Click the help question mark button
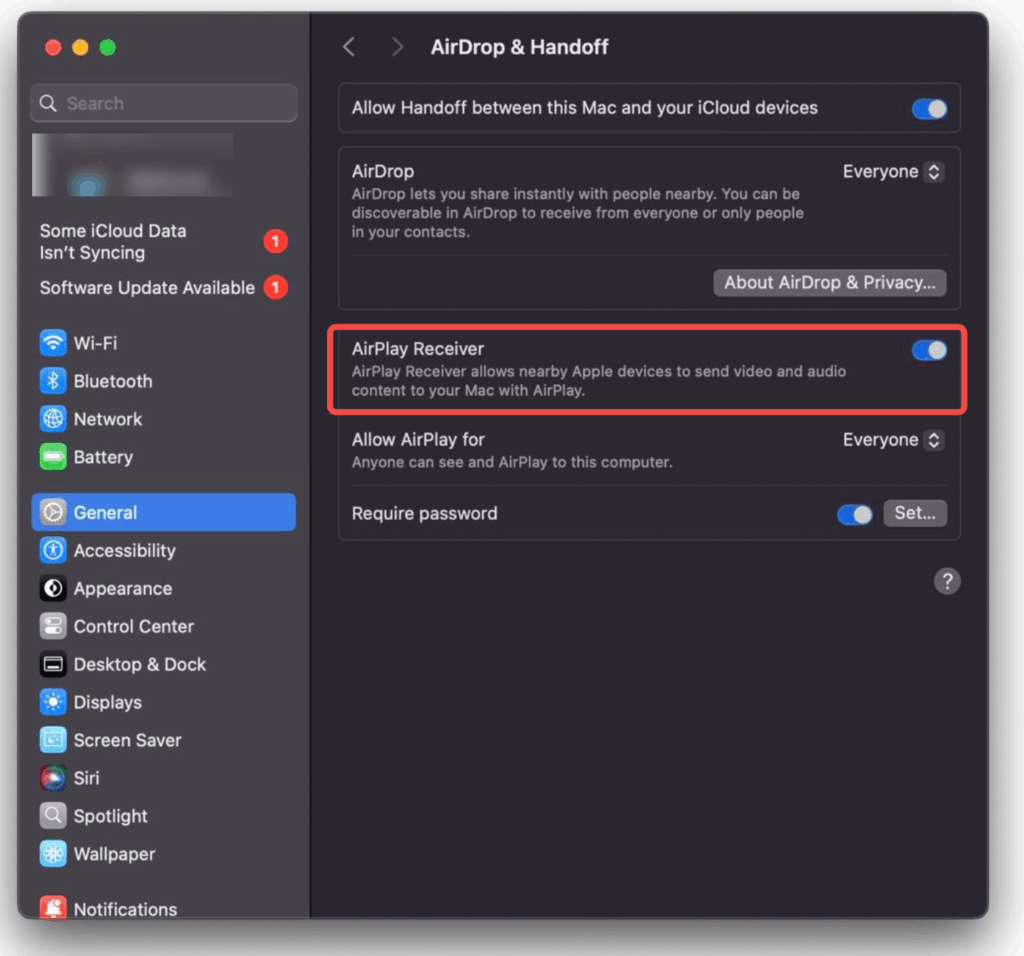Screen dimensions: 1024x956 pyautogui.click(x=946, y=581)
